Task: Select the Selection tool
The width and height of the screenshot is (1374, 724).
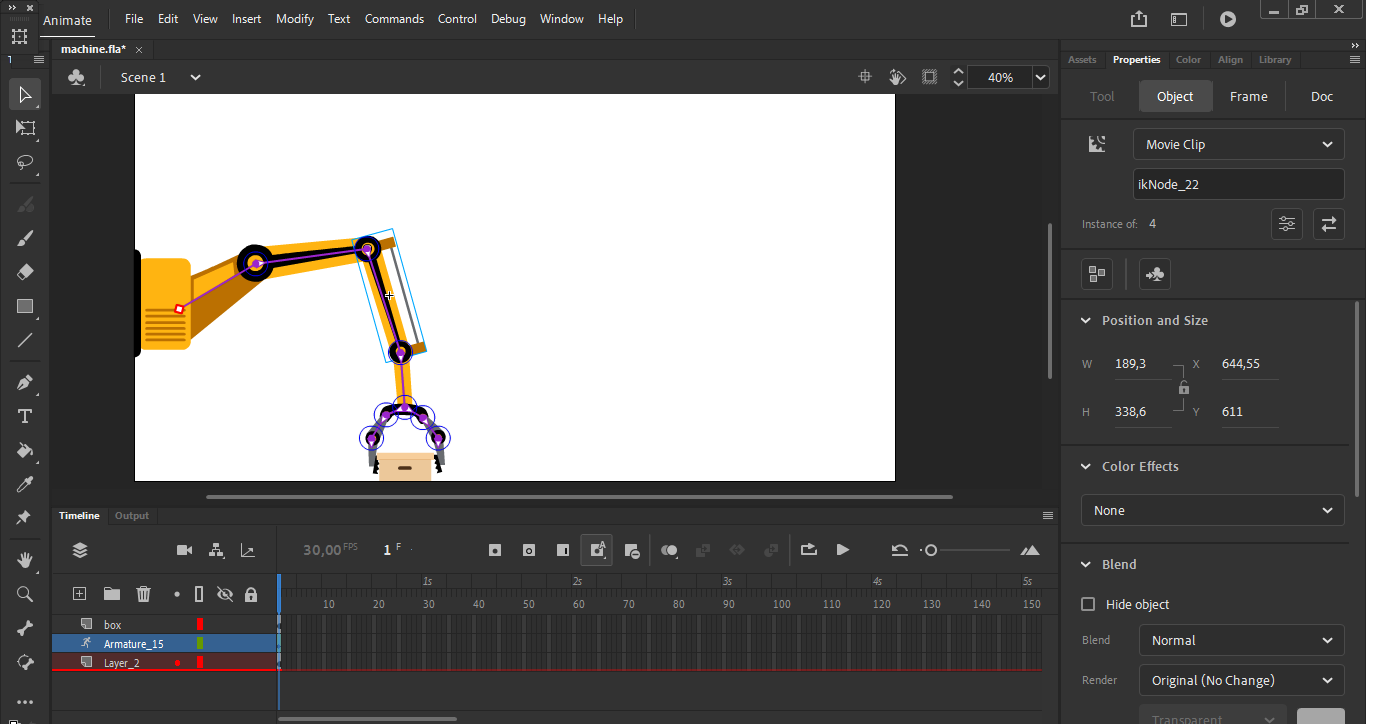Action: [x=24, y=94]
